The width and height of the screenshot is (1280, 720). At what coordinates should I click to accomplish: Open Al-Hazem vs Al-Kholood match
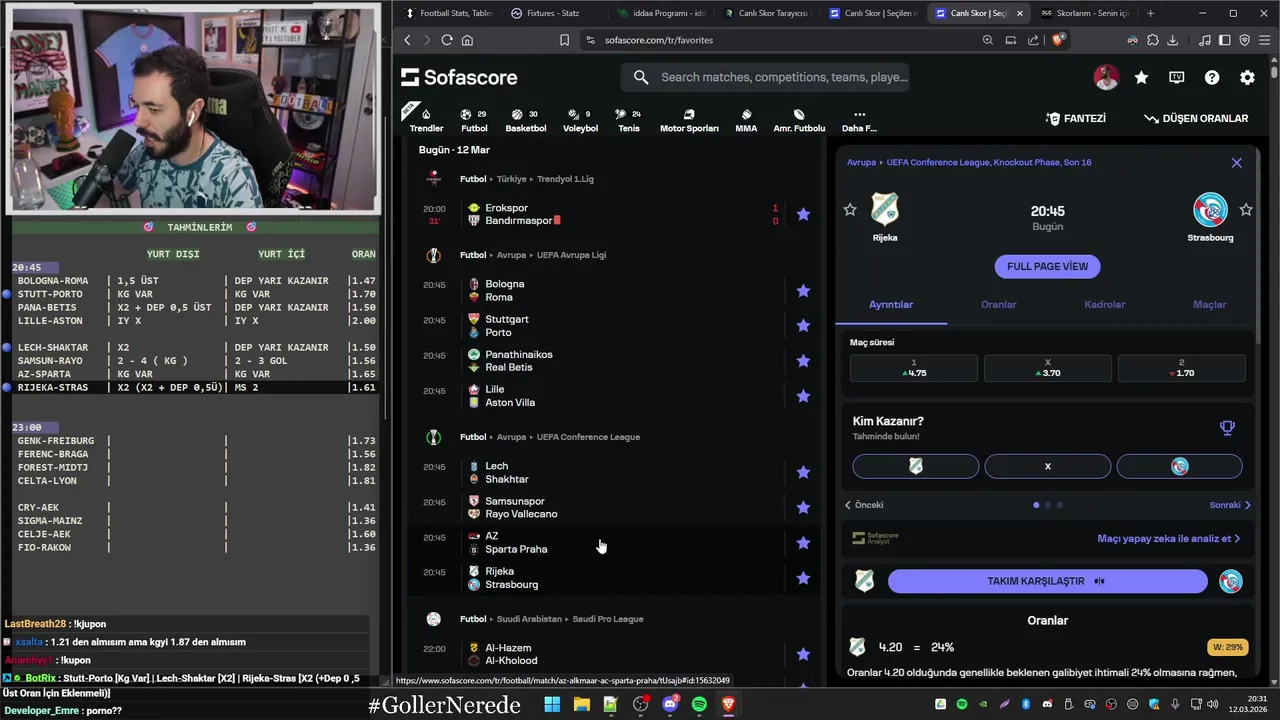pos(612,654)
